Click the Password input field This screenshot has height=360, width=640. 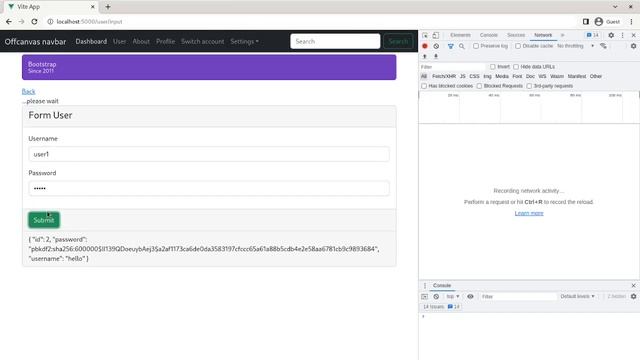coord(209,189)
